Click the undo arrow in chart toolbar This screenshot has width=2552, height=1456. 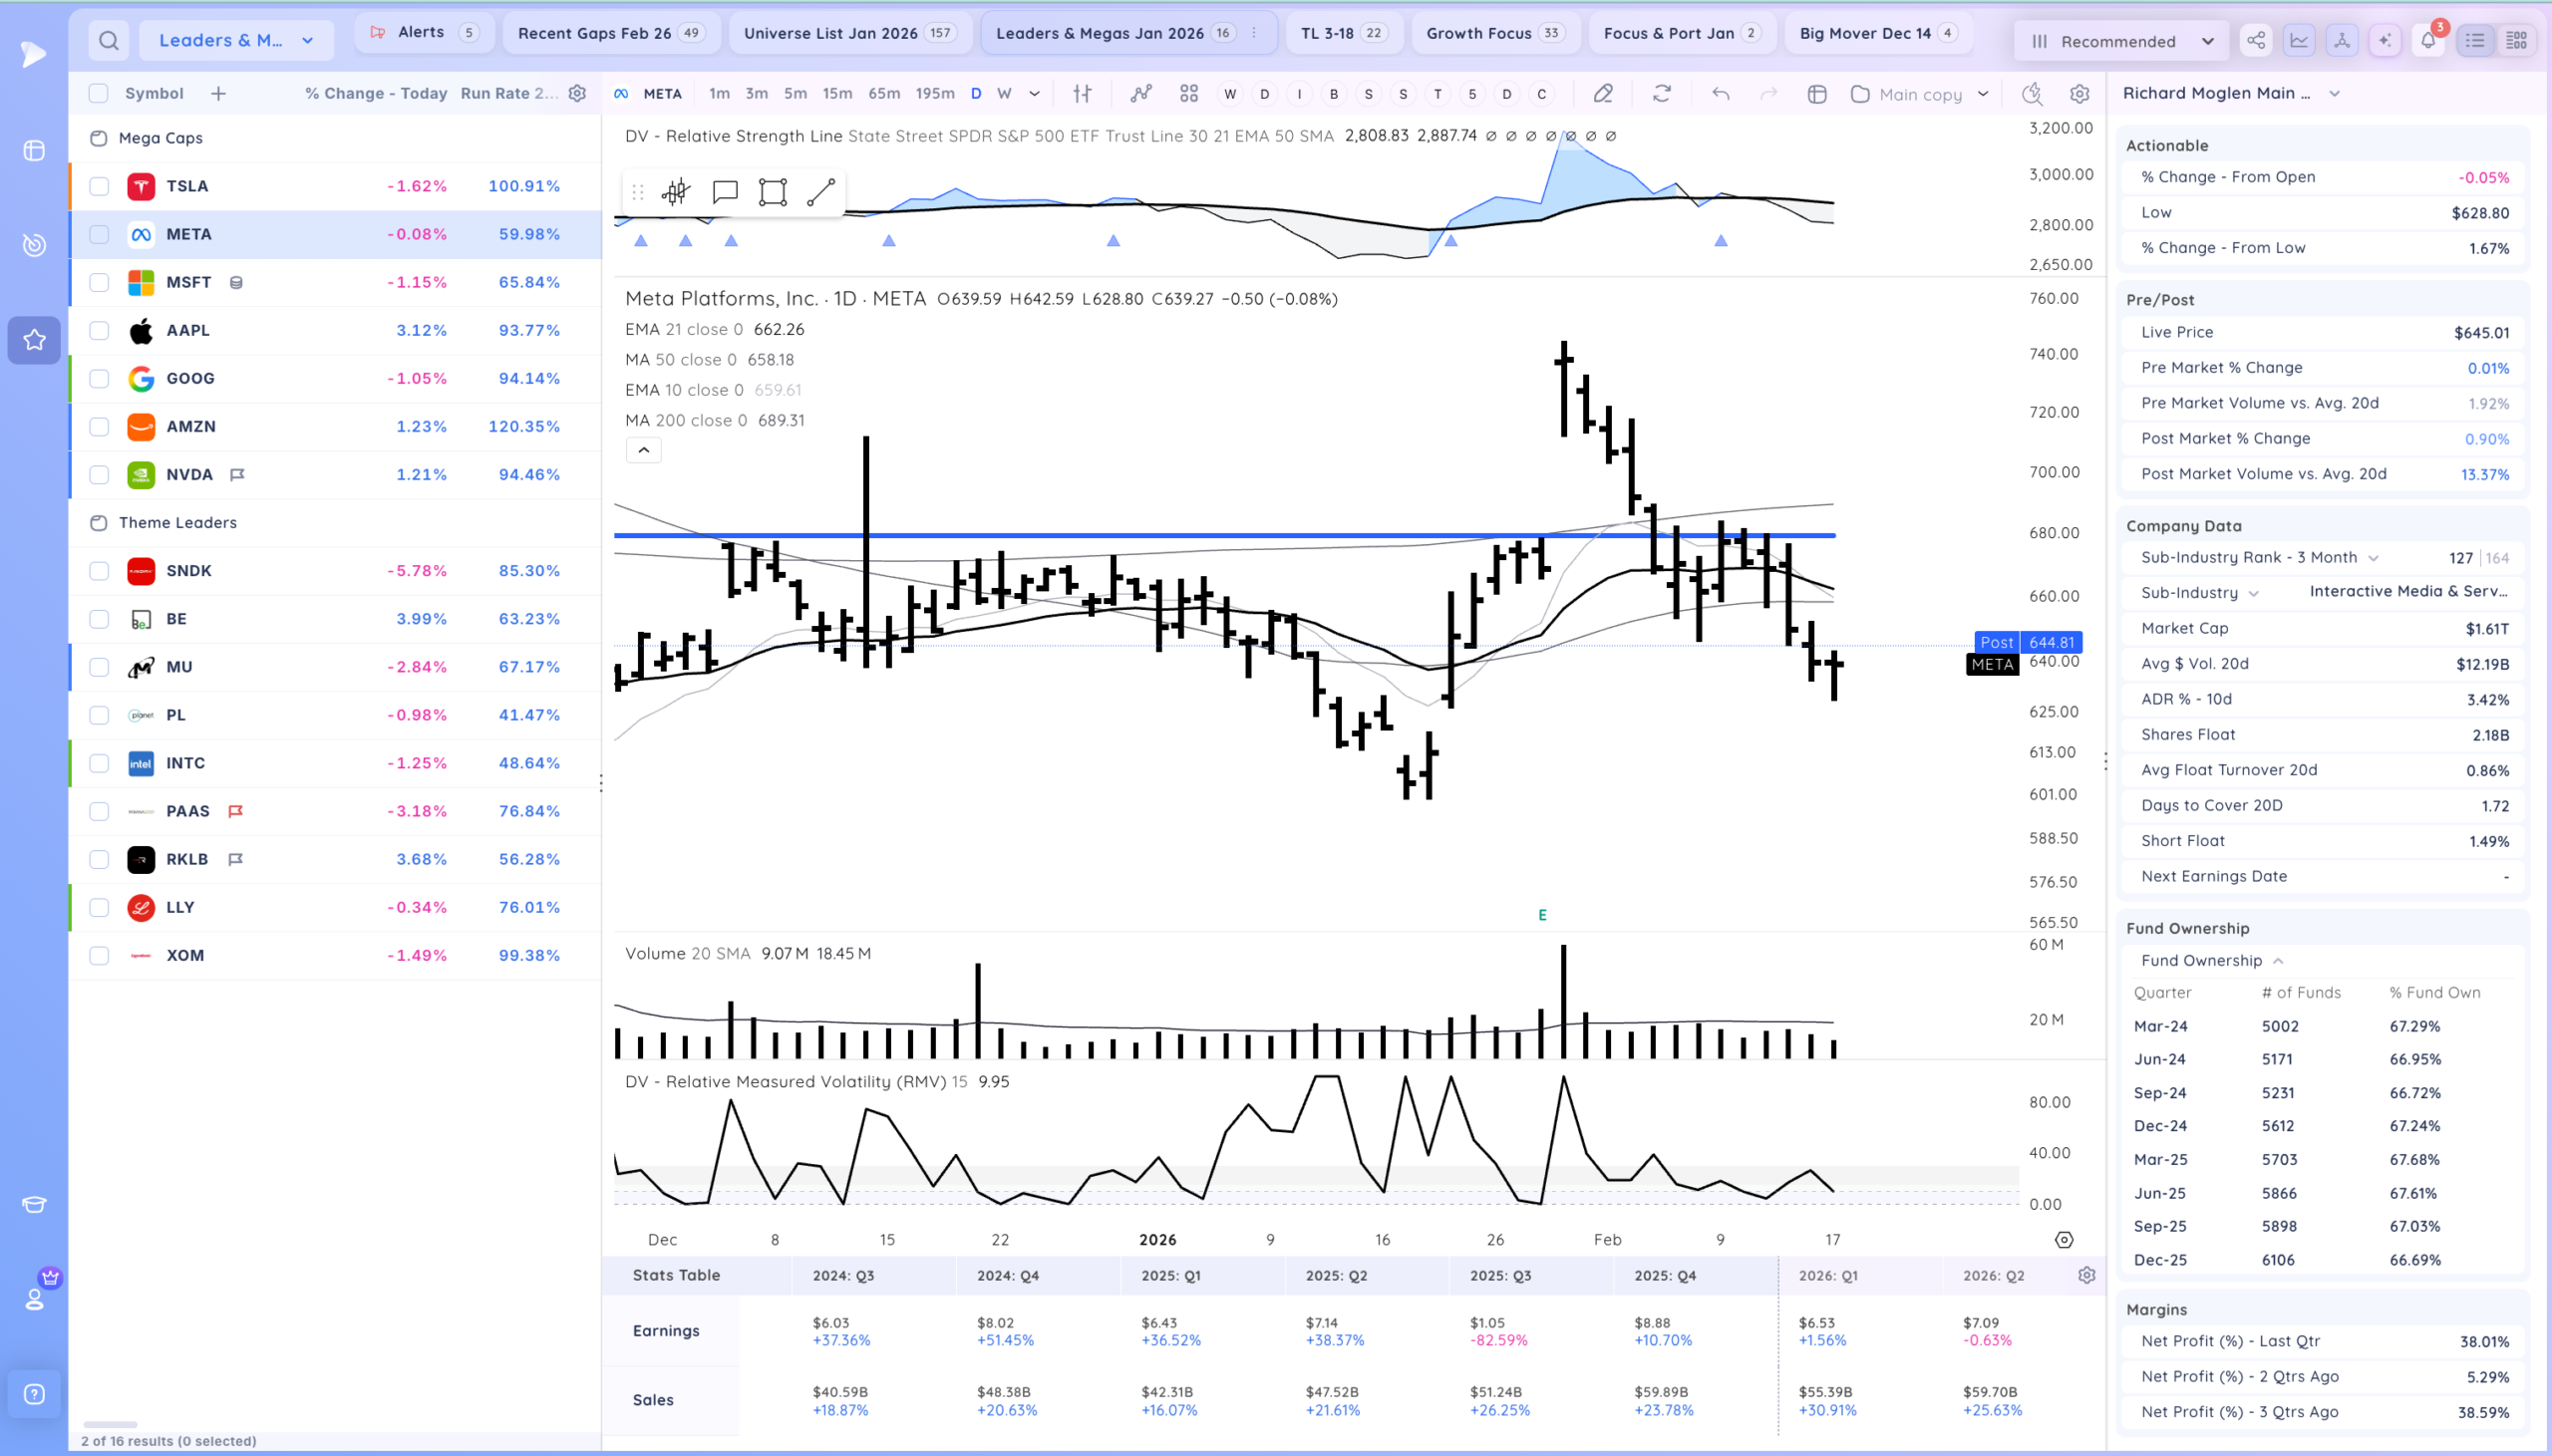1720,94
